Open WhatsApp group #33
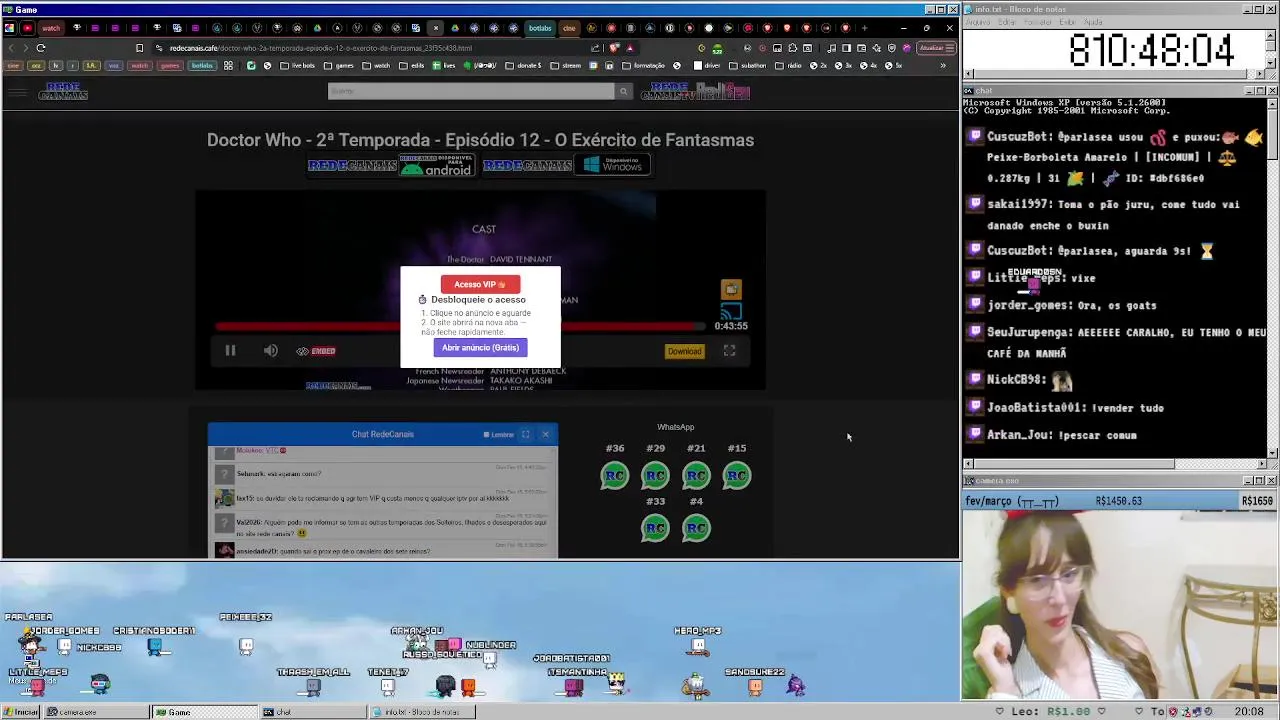Image resolution: width=1280 pixels, height=720 pixels. pyautogui.click(x=655, y=528)
